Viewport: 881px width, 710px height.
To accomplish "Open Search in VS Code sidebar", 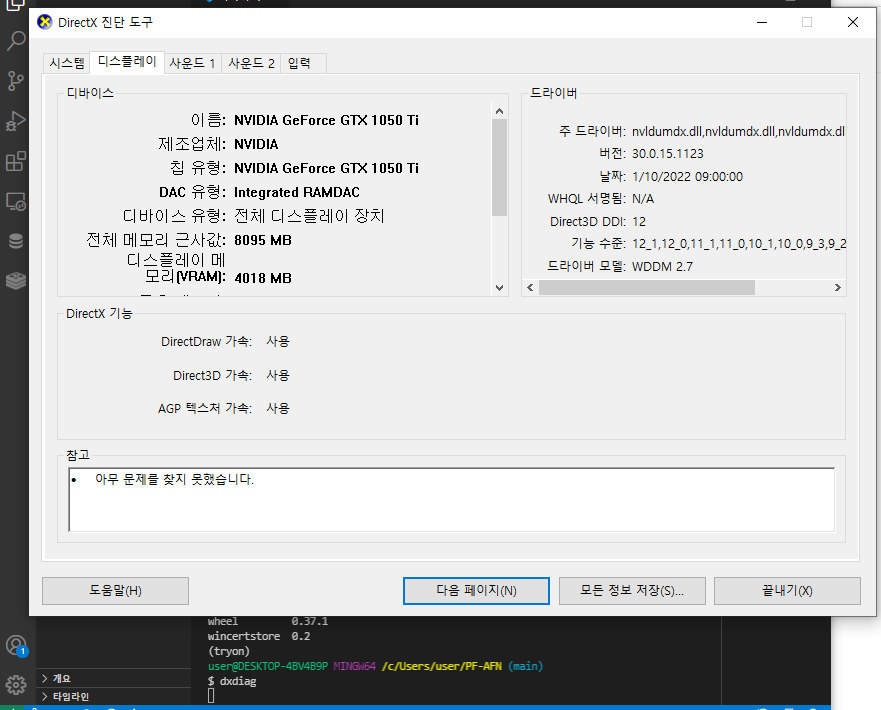I will (15, 40).
